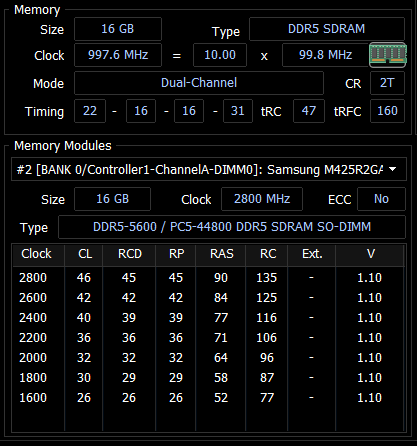The image size is (417, 446).
Task: Click the Ext. column header
Action: point(311,254)
